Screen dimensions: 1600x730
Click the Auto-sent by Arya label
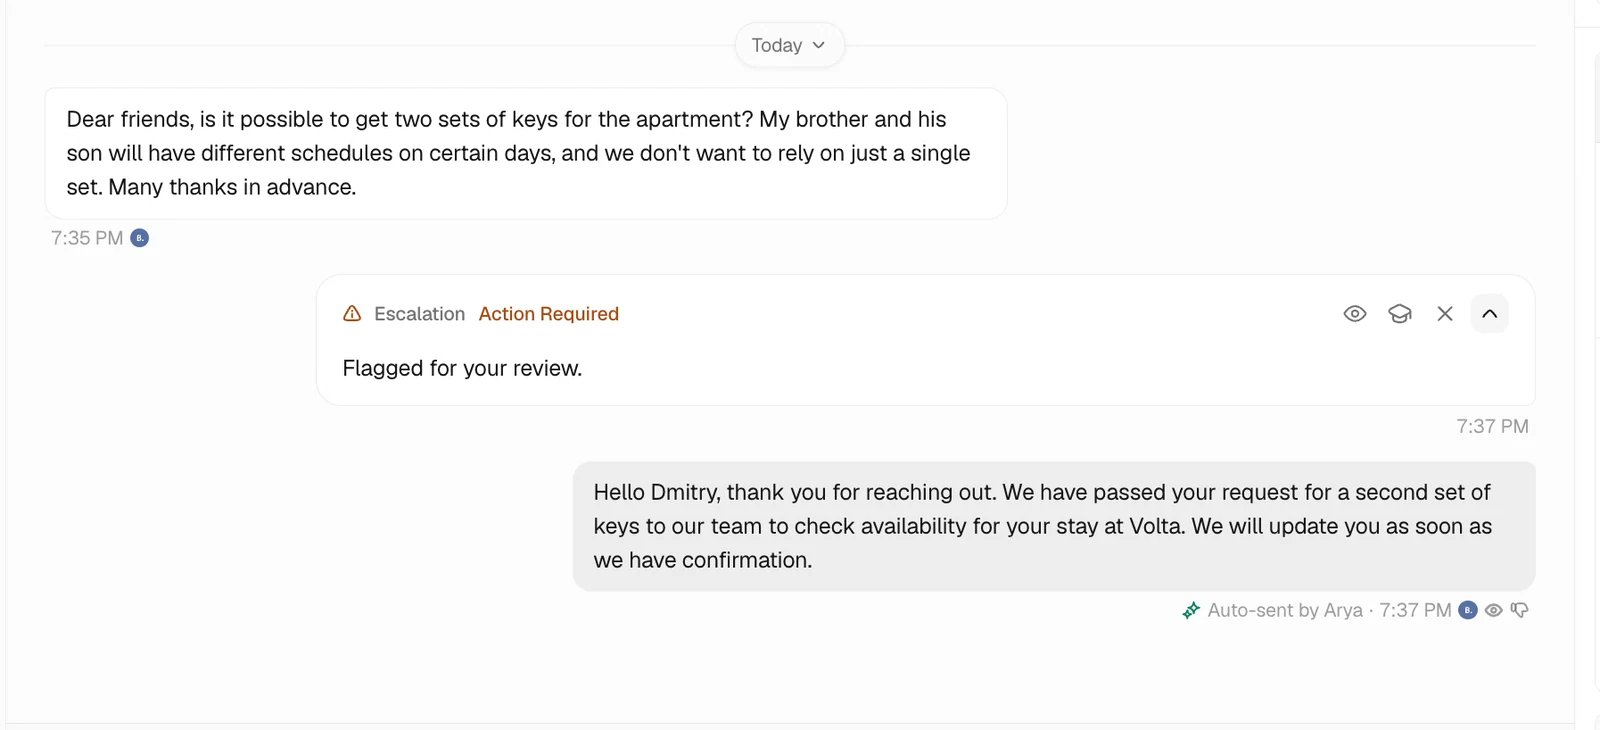[x=1285, y=610]
